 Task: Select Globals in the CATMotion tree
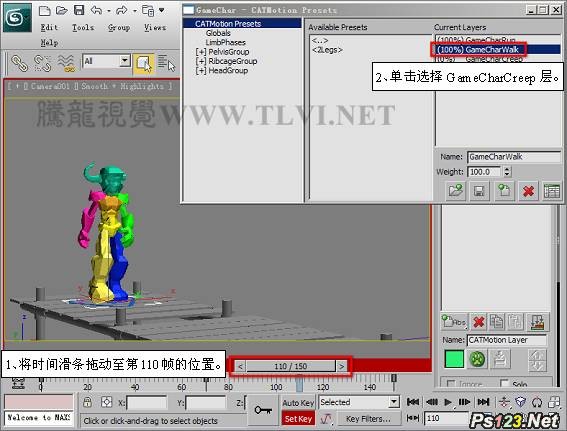click(218, 33)
